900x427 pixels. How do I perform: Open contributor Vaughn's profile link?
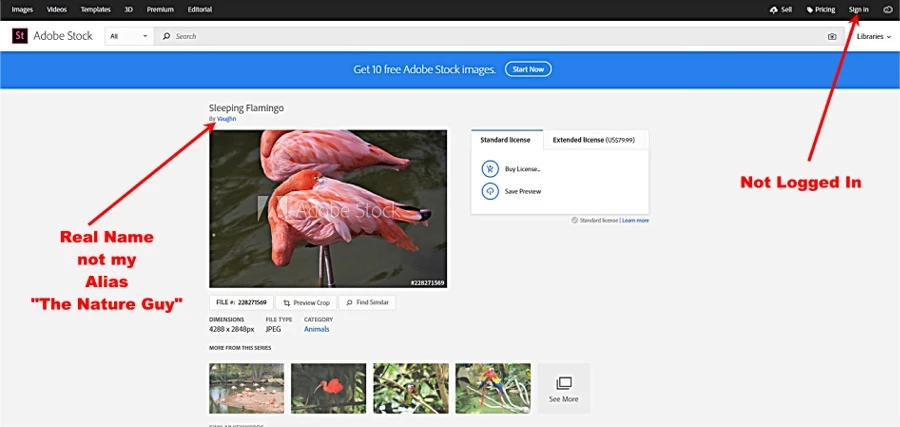pos(226,119)
